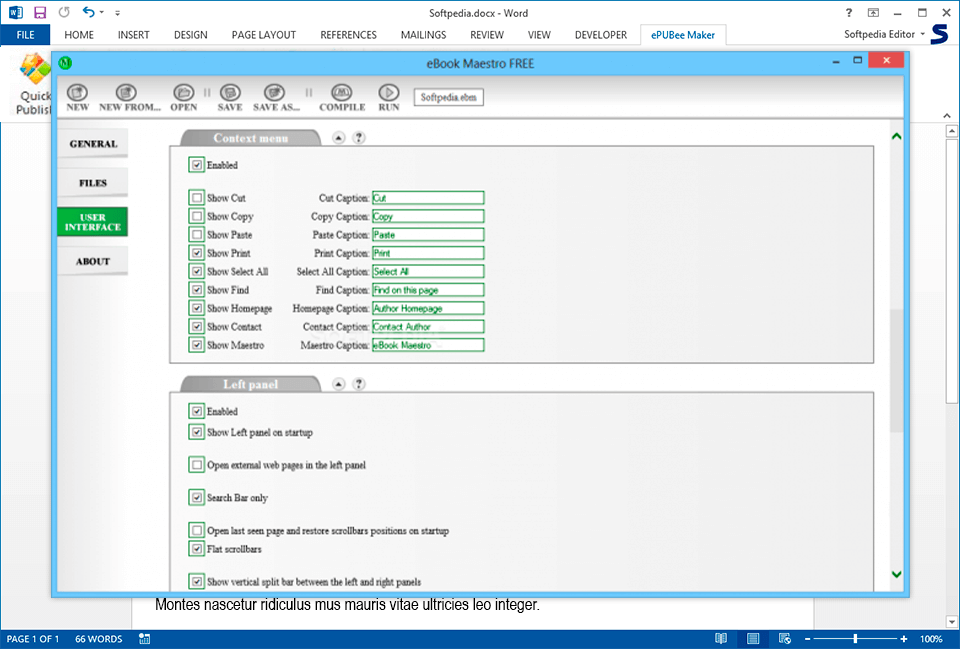This screenshot has width=960, height=649.
Task: Switch to the PAGE LAYOUT tab
Action: coord(263,35)
